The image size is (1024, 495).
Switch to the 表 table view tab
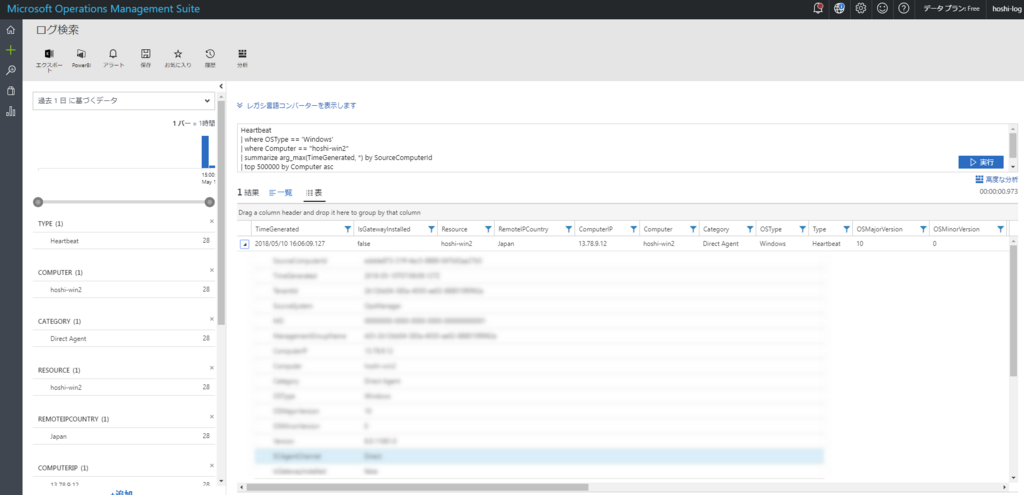(313, 193)
